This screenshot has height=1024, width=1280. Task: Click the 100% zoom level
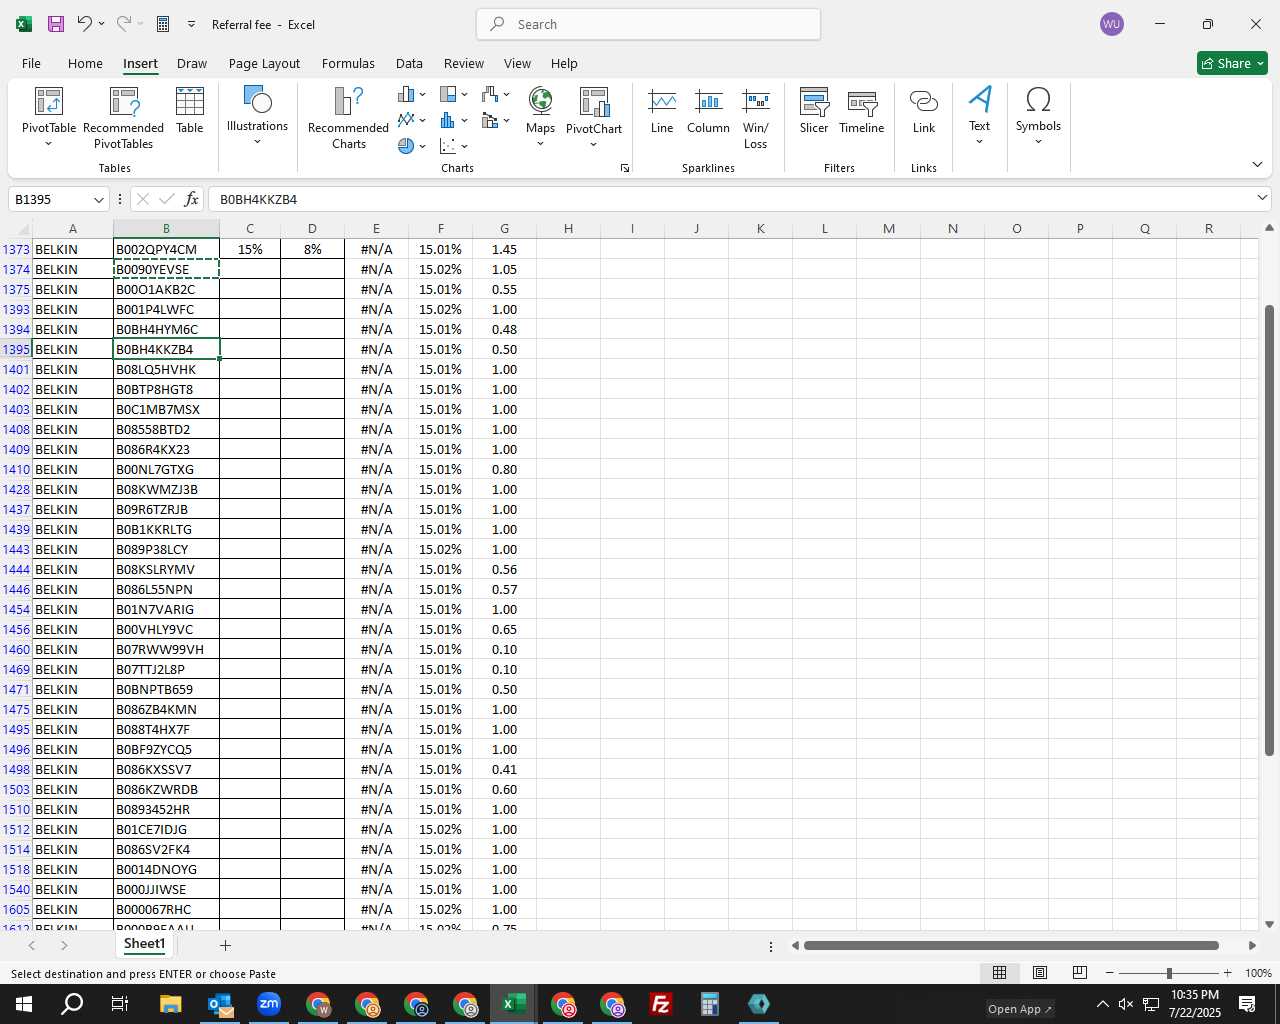pos(1258,973)
